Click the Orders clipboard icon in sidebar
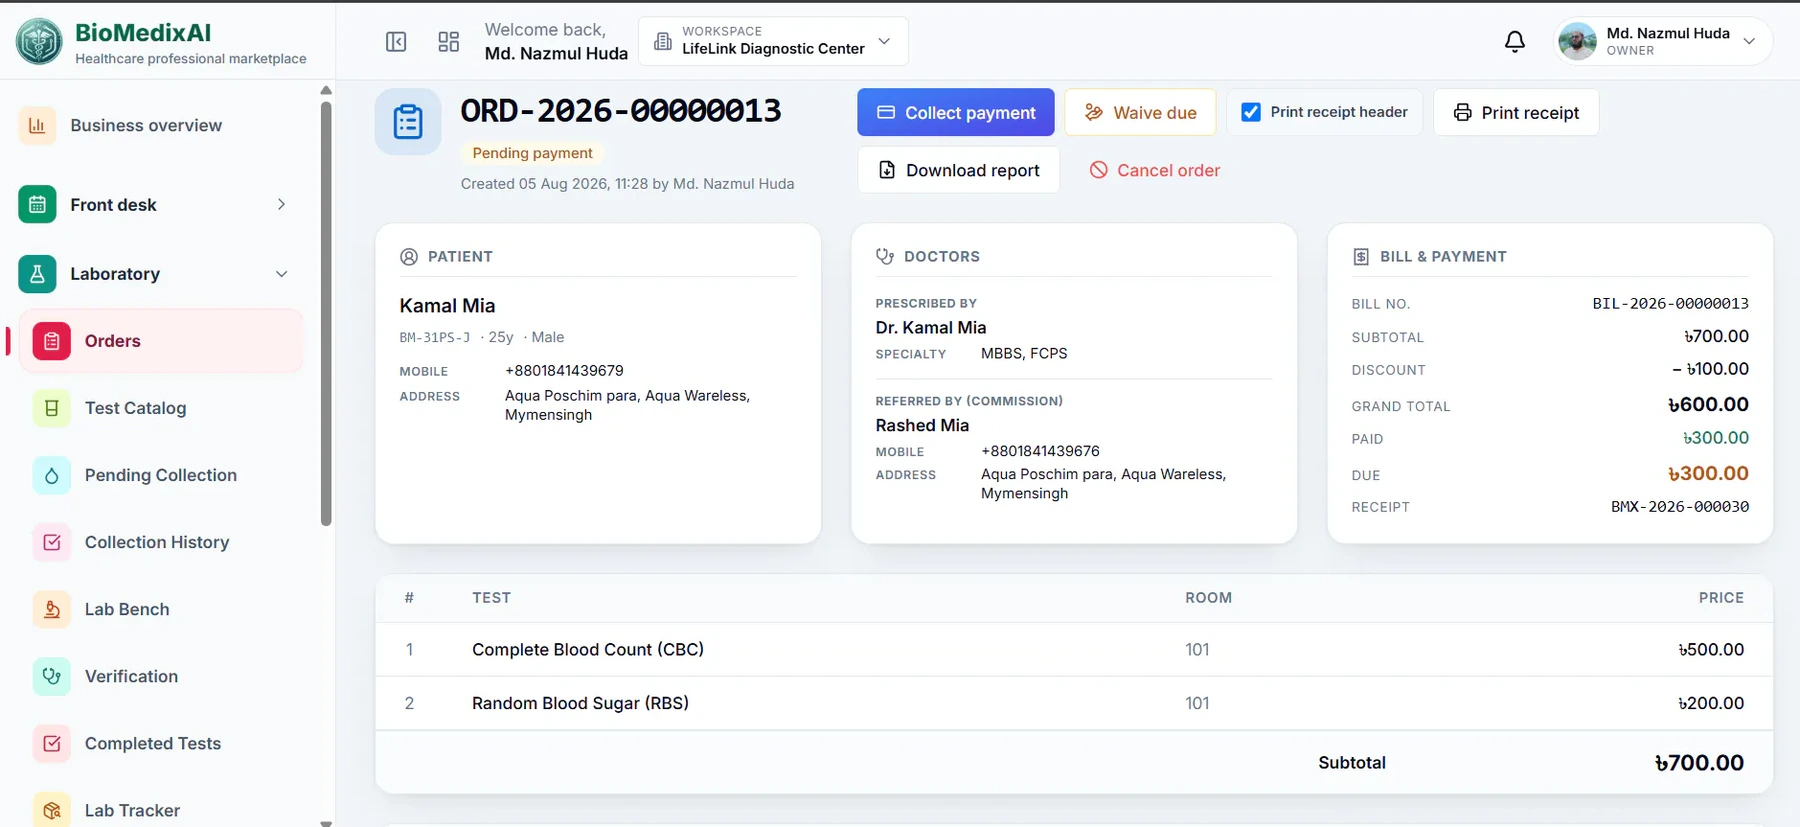The width and height of the screenshot is (1800, 827). tap(52, 341)
